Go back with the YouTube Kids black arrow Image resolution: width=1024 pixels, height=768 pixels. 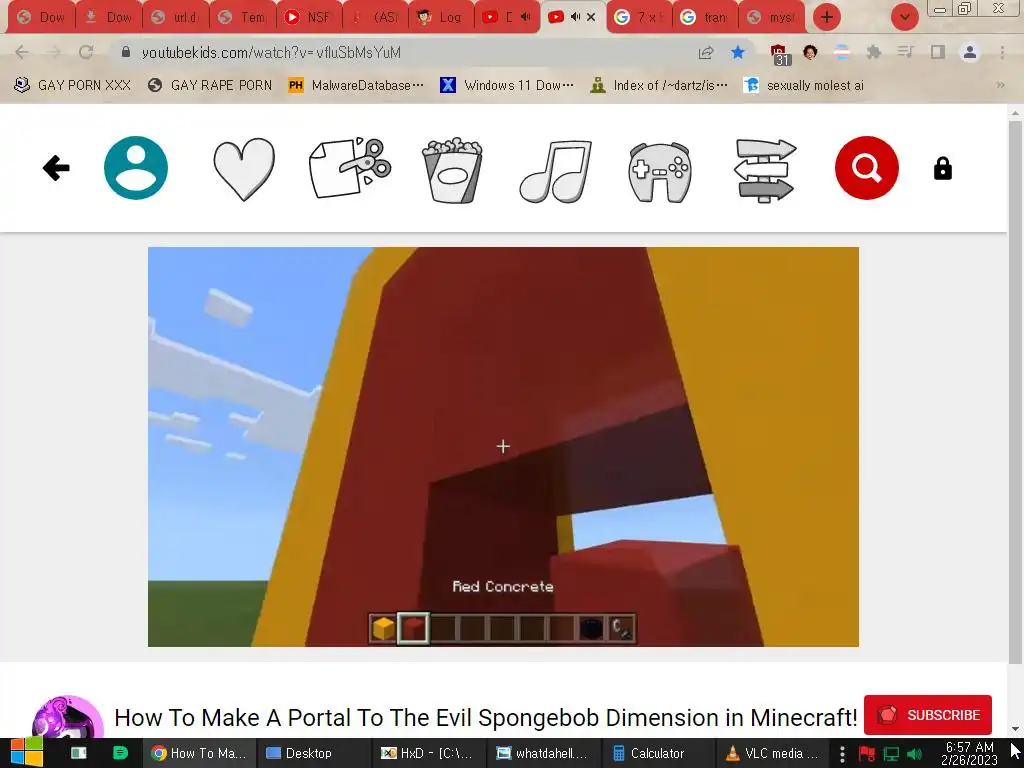point(56,168)
